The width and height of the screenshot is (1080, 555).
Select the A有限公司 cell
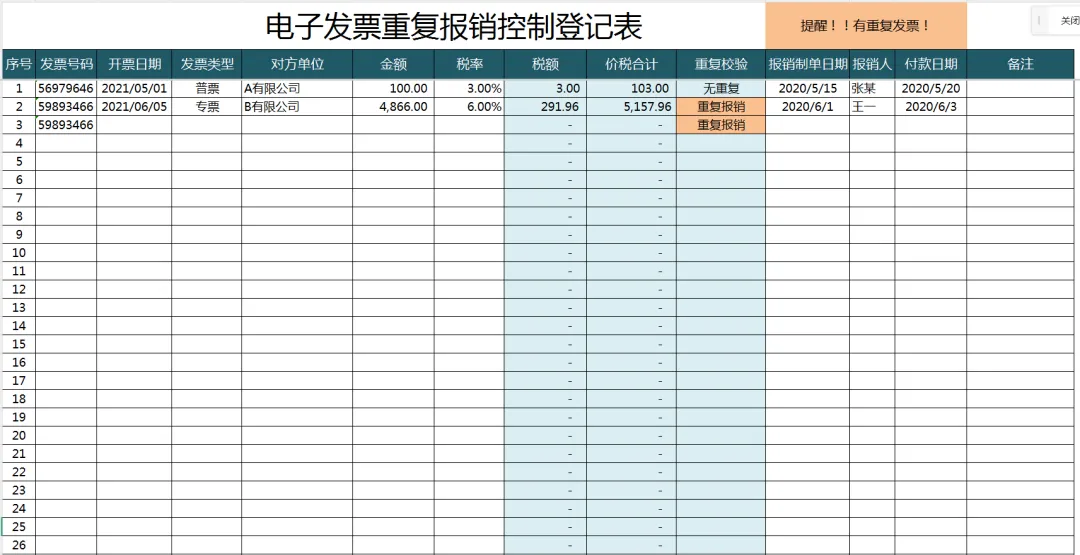tap(297, 88)
